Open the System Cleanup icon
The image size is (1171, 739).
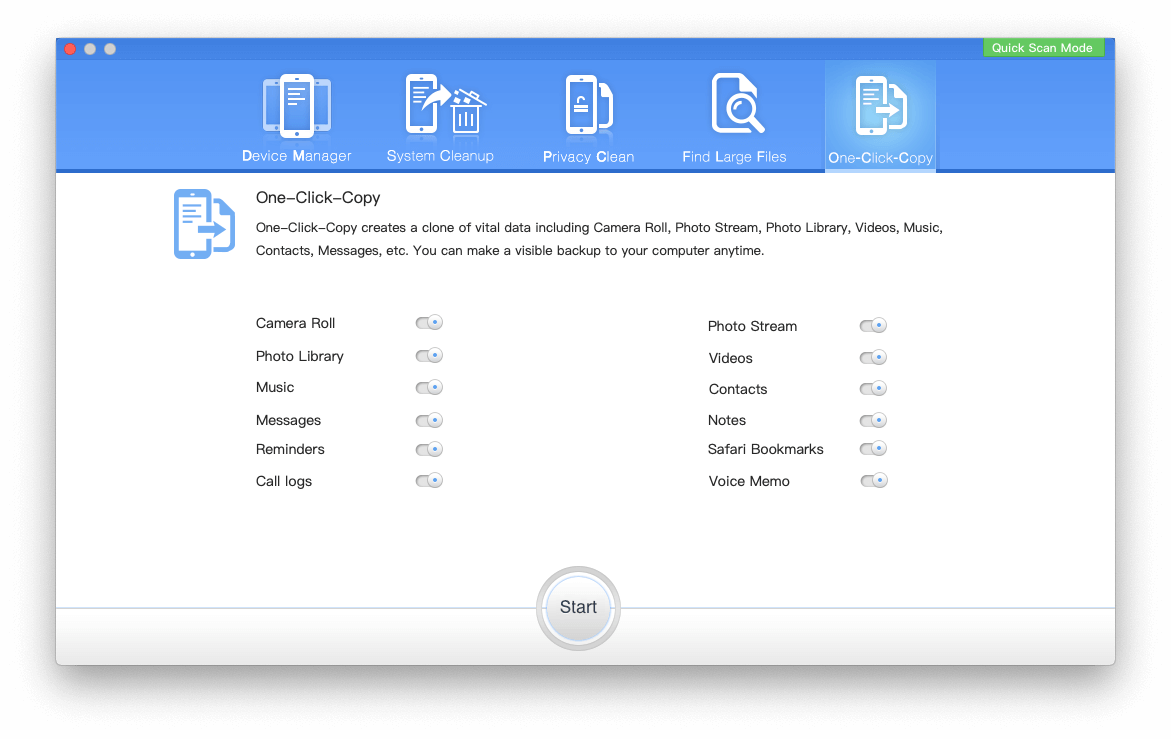coord(445,105)
